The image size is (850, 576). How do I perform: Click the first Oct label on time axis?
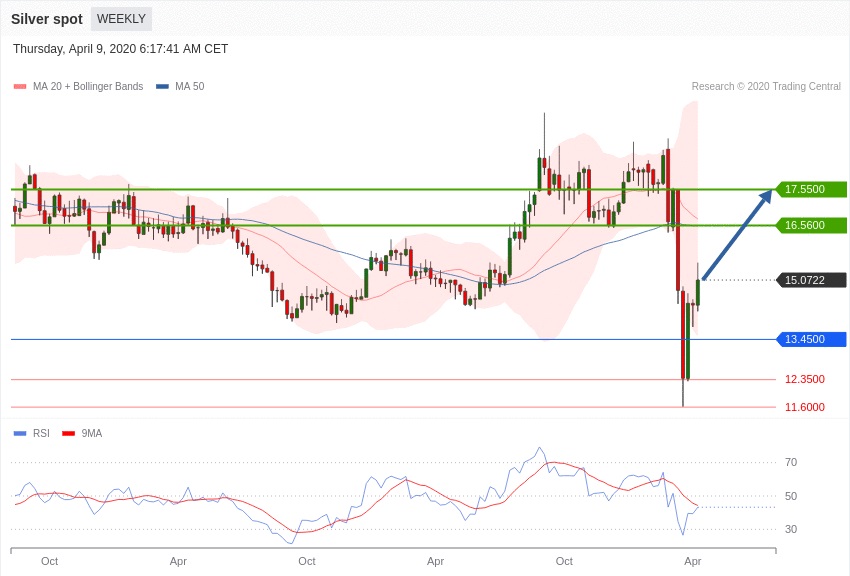click(49, 561)
